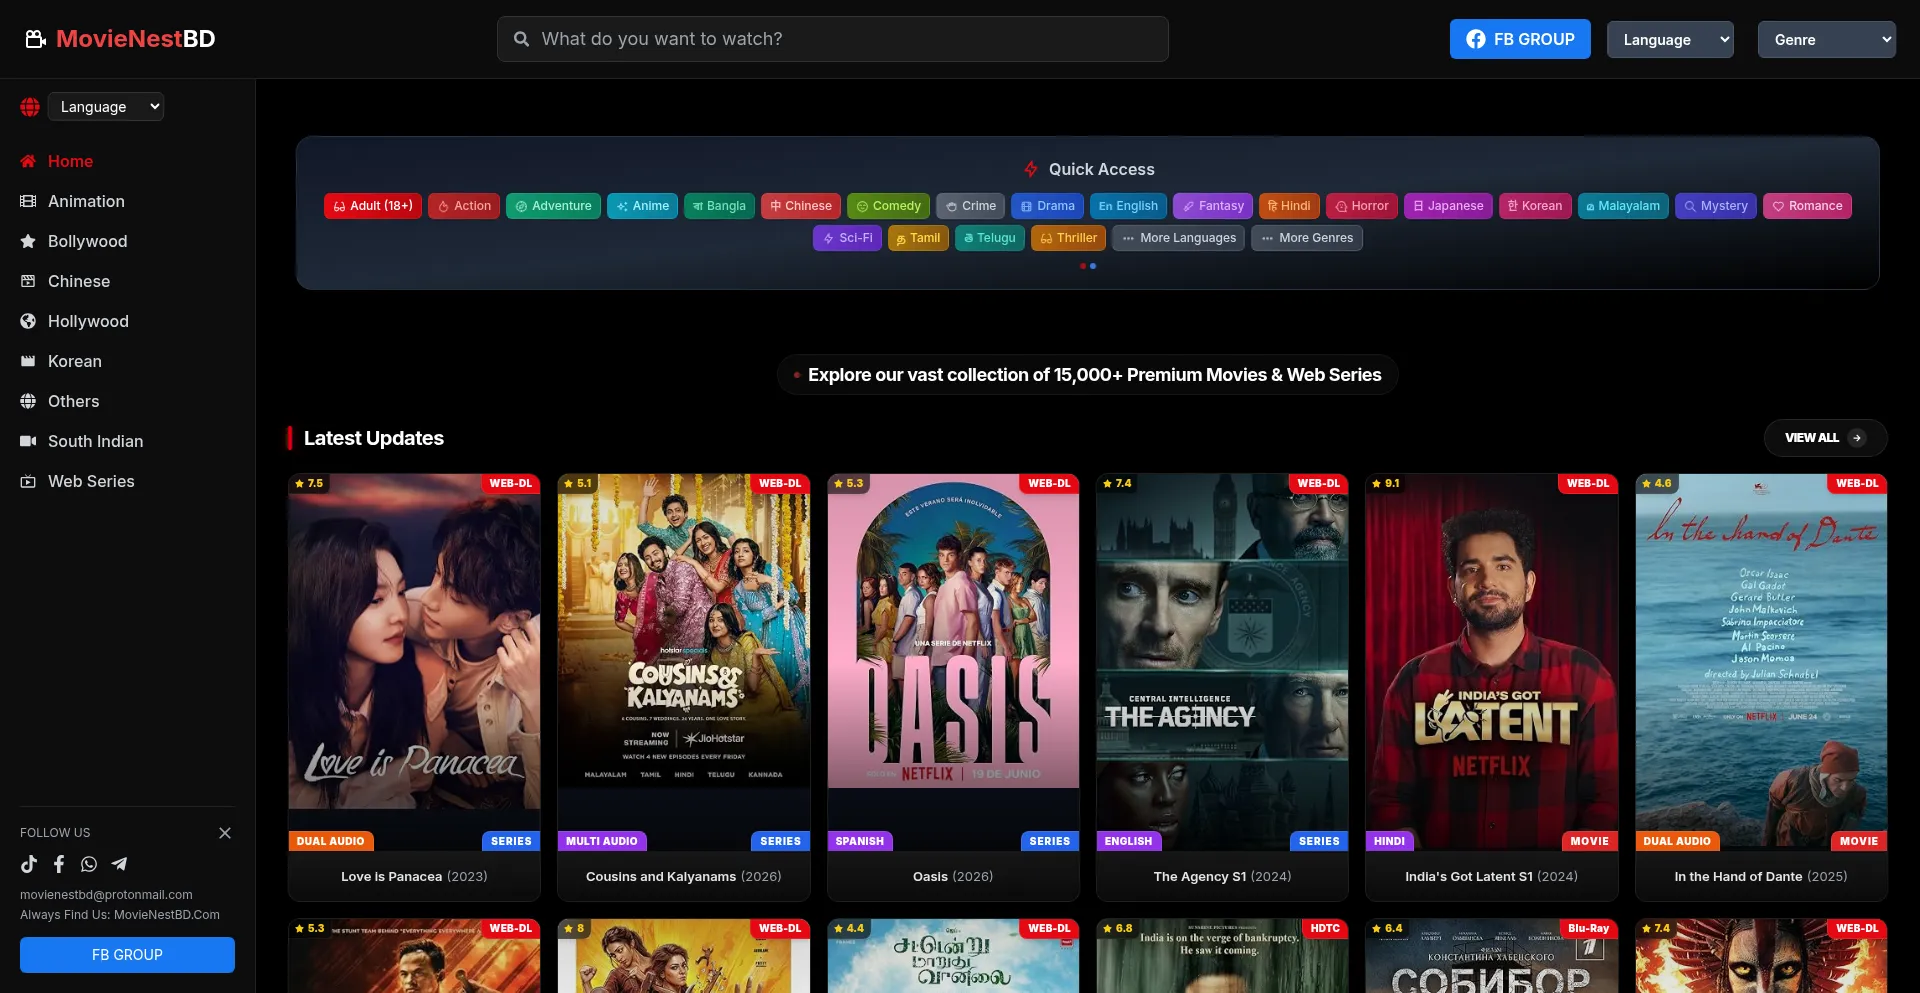Select the Comedy quick access tag
Screen dimensions: 1920x993
tap(888, 206)
